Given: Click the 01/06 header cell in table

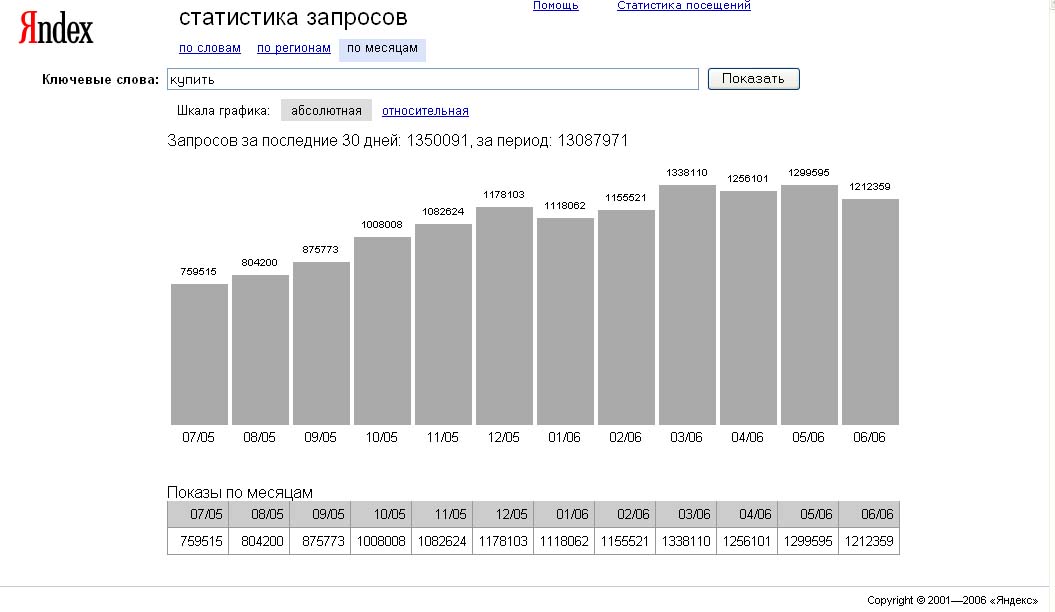Looking at the screenshot, I should pyautogui.click(x=564, y=514).
